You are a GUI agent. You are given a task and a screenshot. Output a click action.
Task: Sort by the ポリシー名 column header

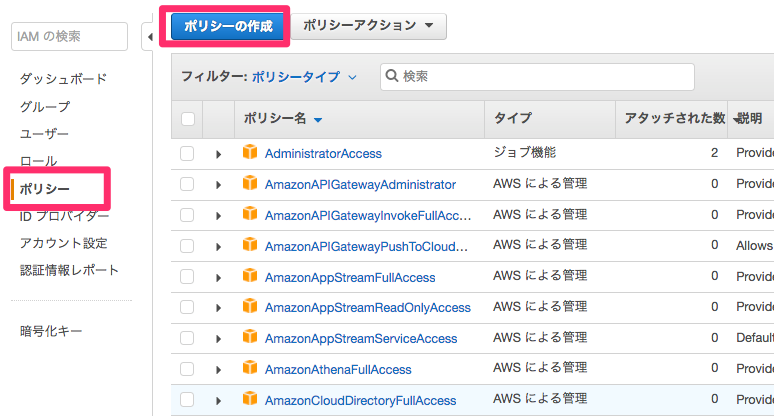pos(283,118)
